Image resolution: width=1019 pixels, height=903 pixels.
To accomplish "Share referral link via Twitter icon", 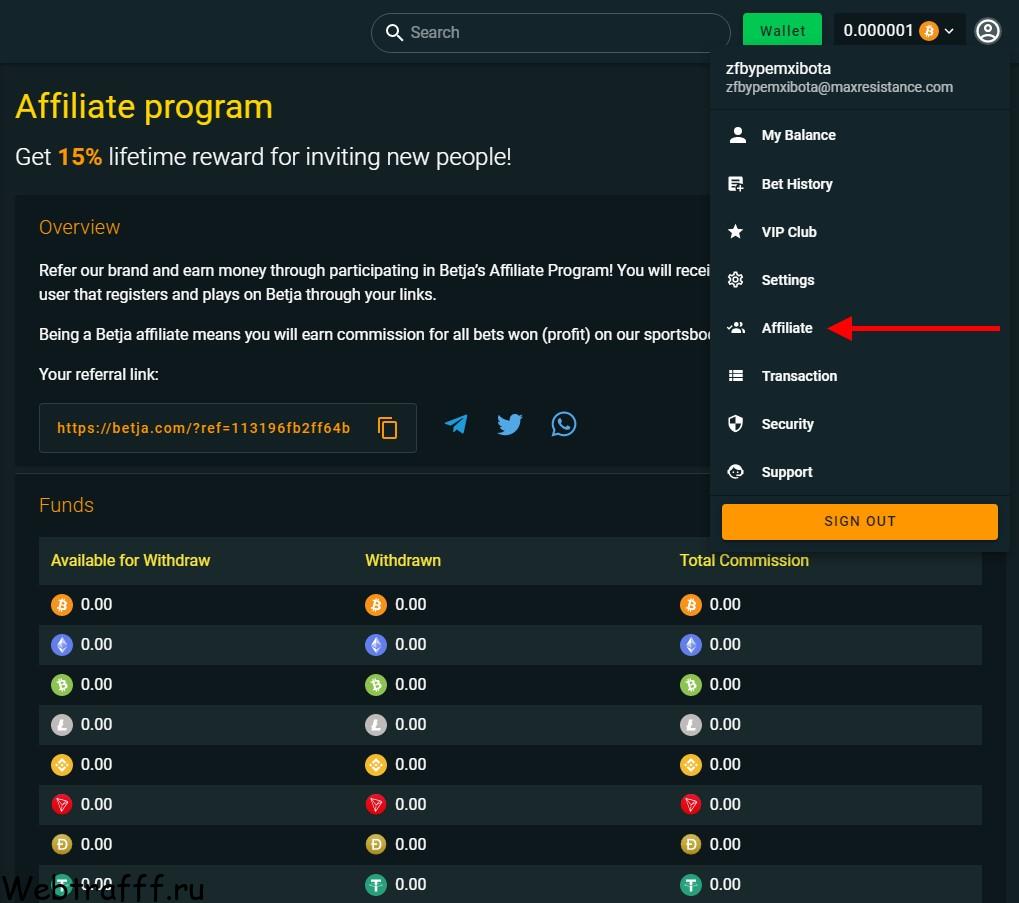I will click(x=510, y=424).
